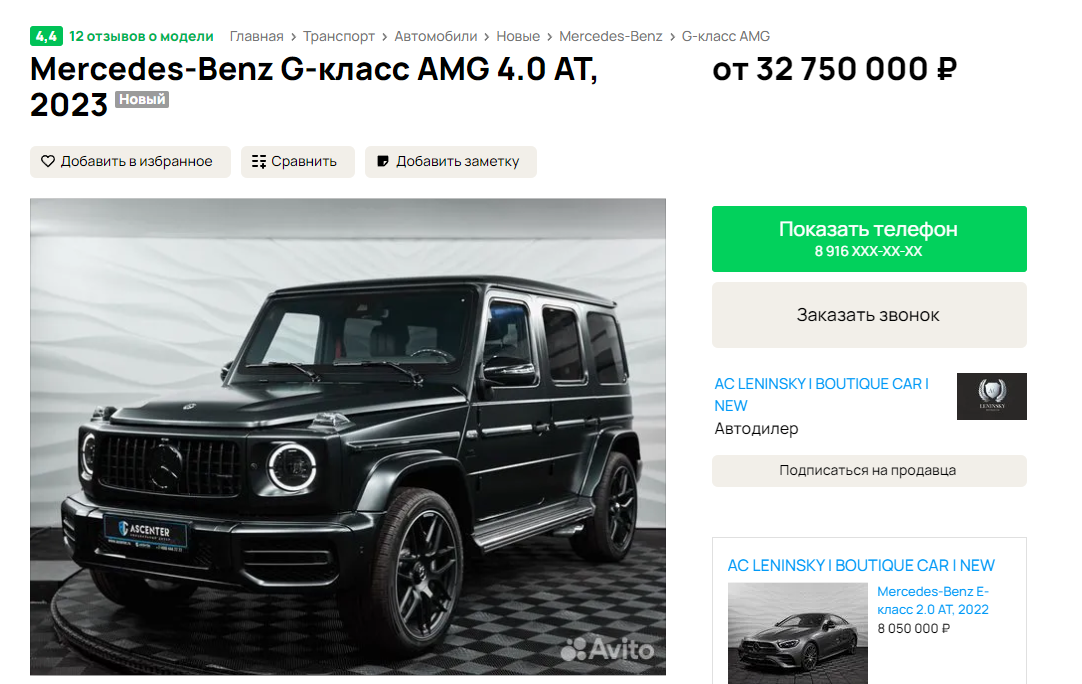Open the Mercedes-Benz E-класс thumbnail
The height and width of the screenshot is (684, 1082).
pos(798,634)
